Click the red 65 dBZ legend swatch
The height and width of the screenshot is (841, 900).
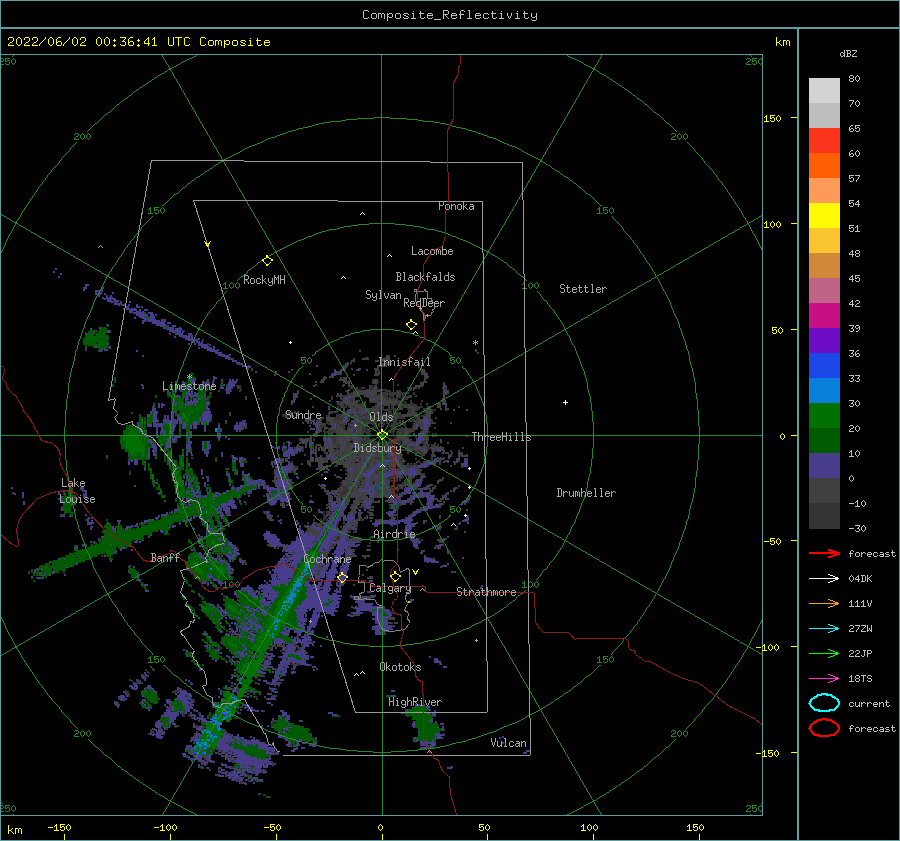(x=824, y=141)
